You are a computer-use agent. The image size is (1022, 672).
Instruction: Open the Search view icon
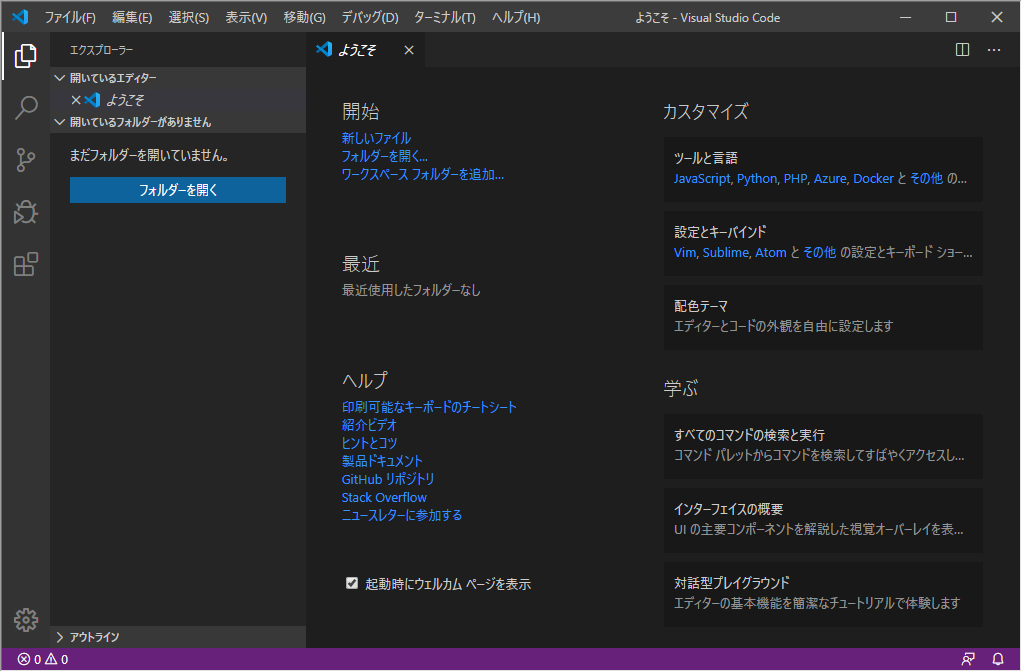25,108
